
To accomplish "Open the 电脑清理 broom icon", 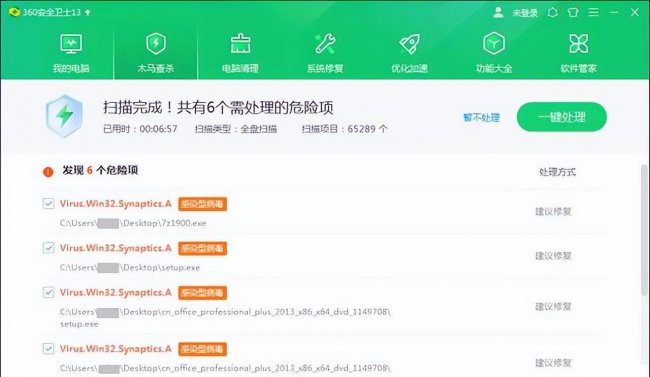I will tap(240, 44).
